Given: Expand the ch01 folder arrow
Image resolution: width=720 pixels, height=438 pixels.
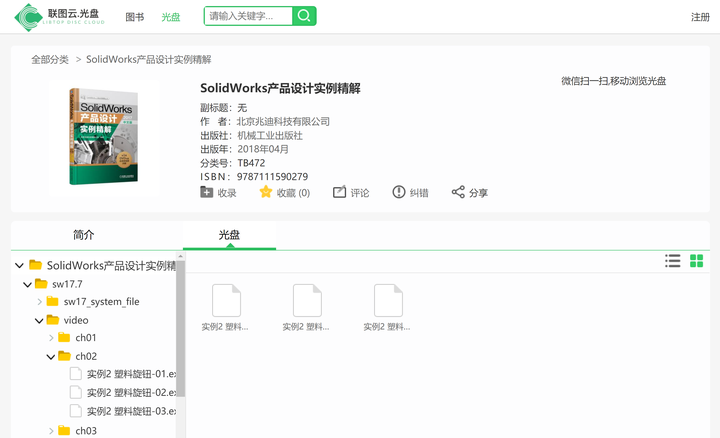Looking at the screenshot, I should coord(51,338).
